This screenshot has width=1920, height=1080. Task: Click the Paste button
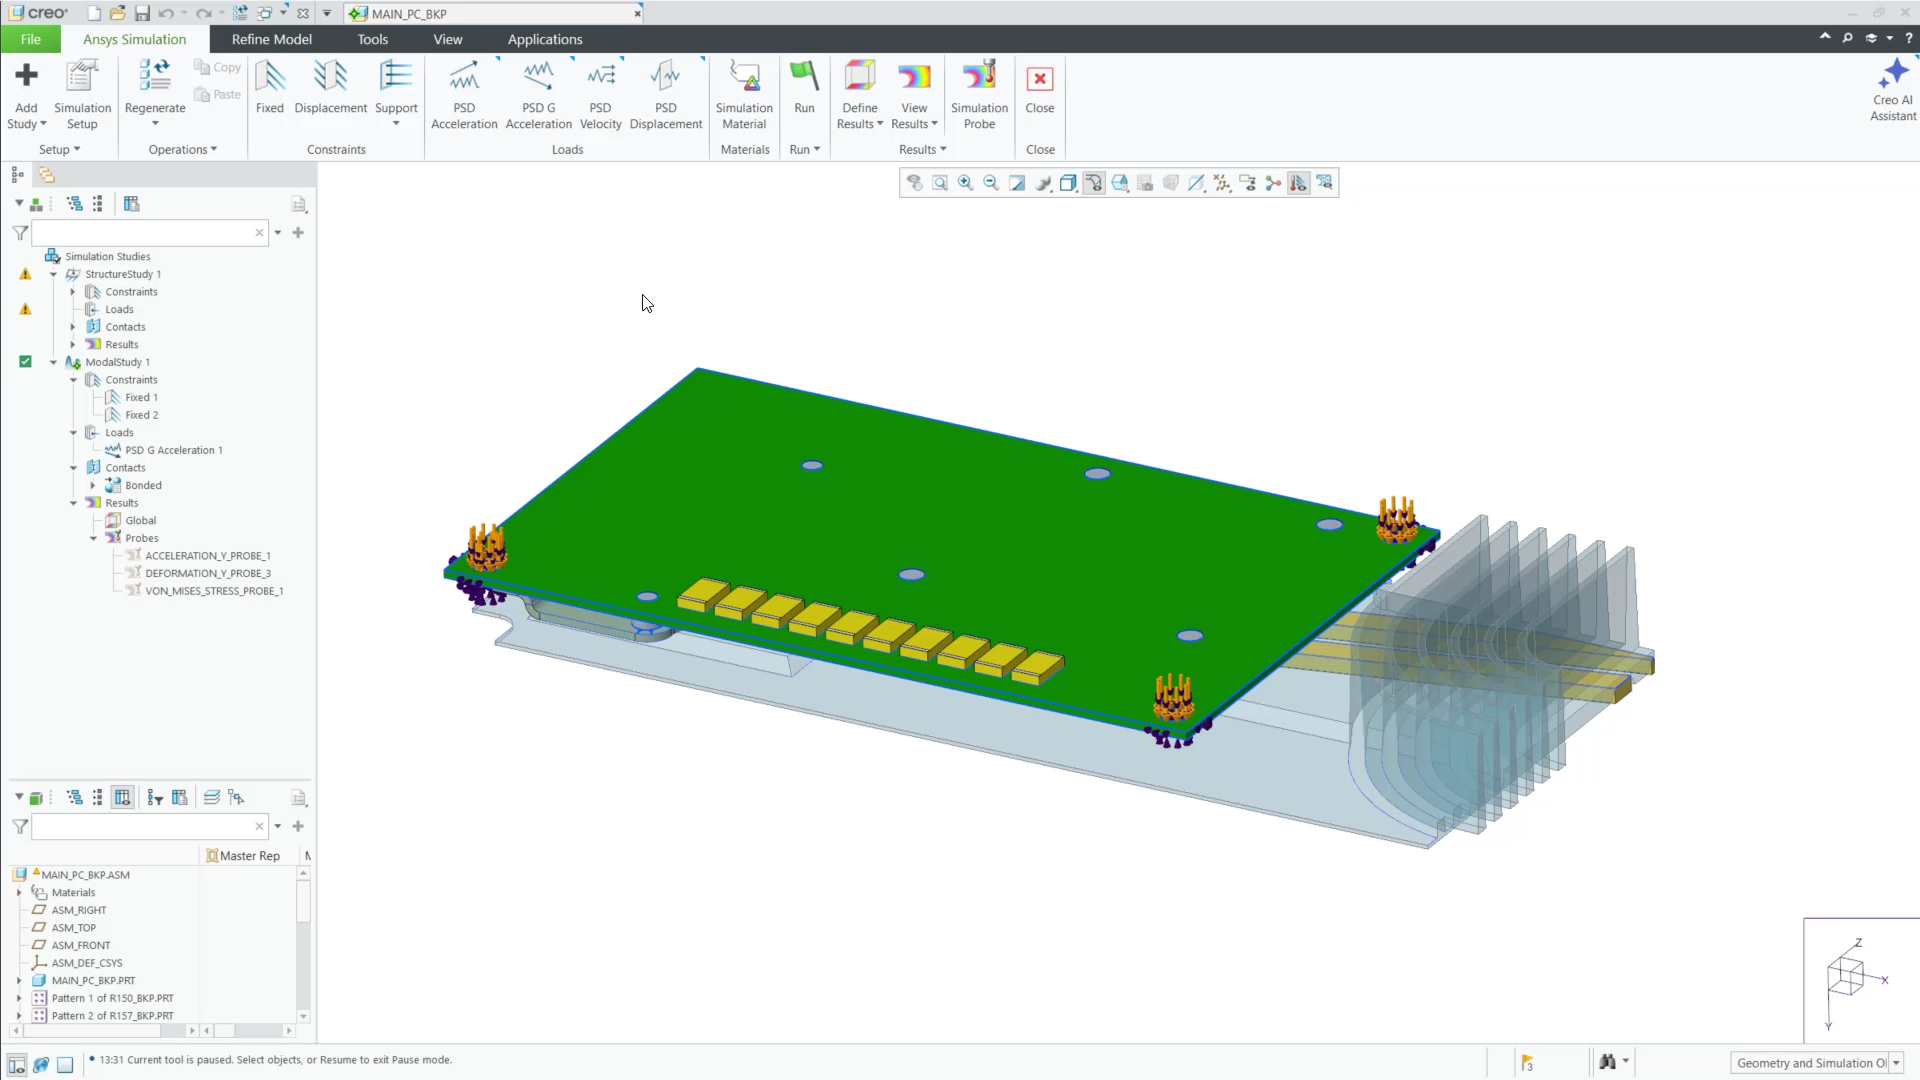click(218, 94)
